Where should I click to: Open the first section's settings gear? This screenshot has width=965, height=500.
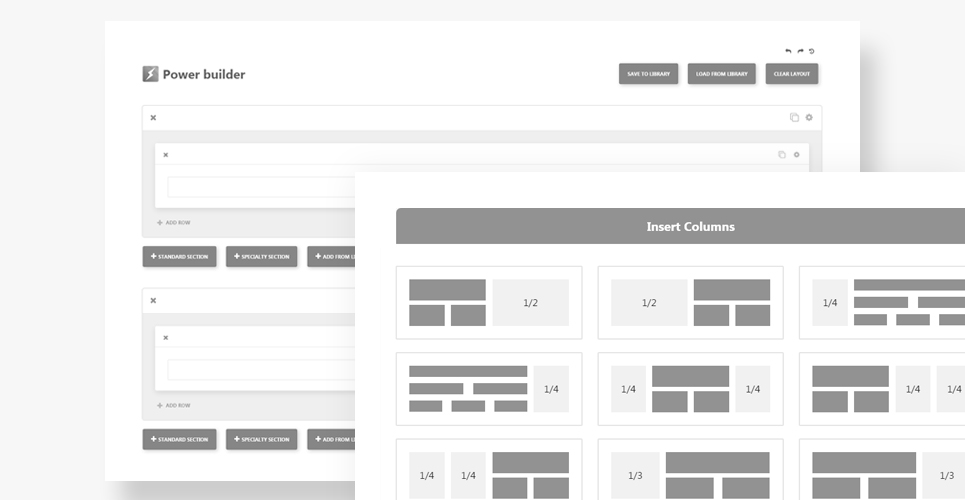(x=809, y=118)
